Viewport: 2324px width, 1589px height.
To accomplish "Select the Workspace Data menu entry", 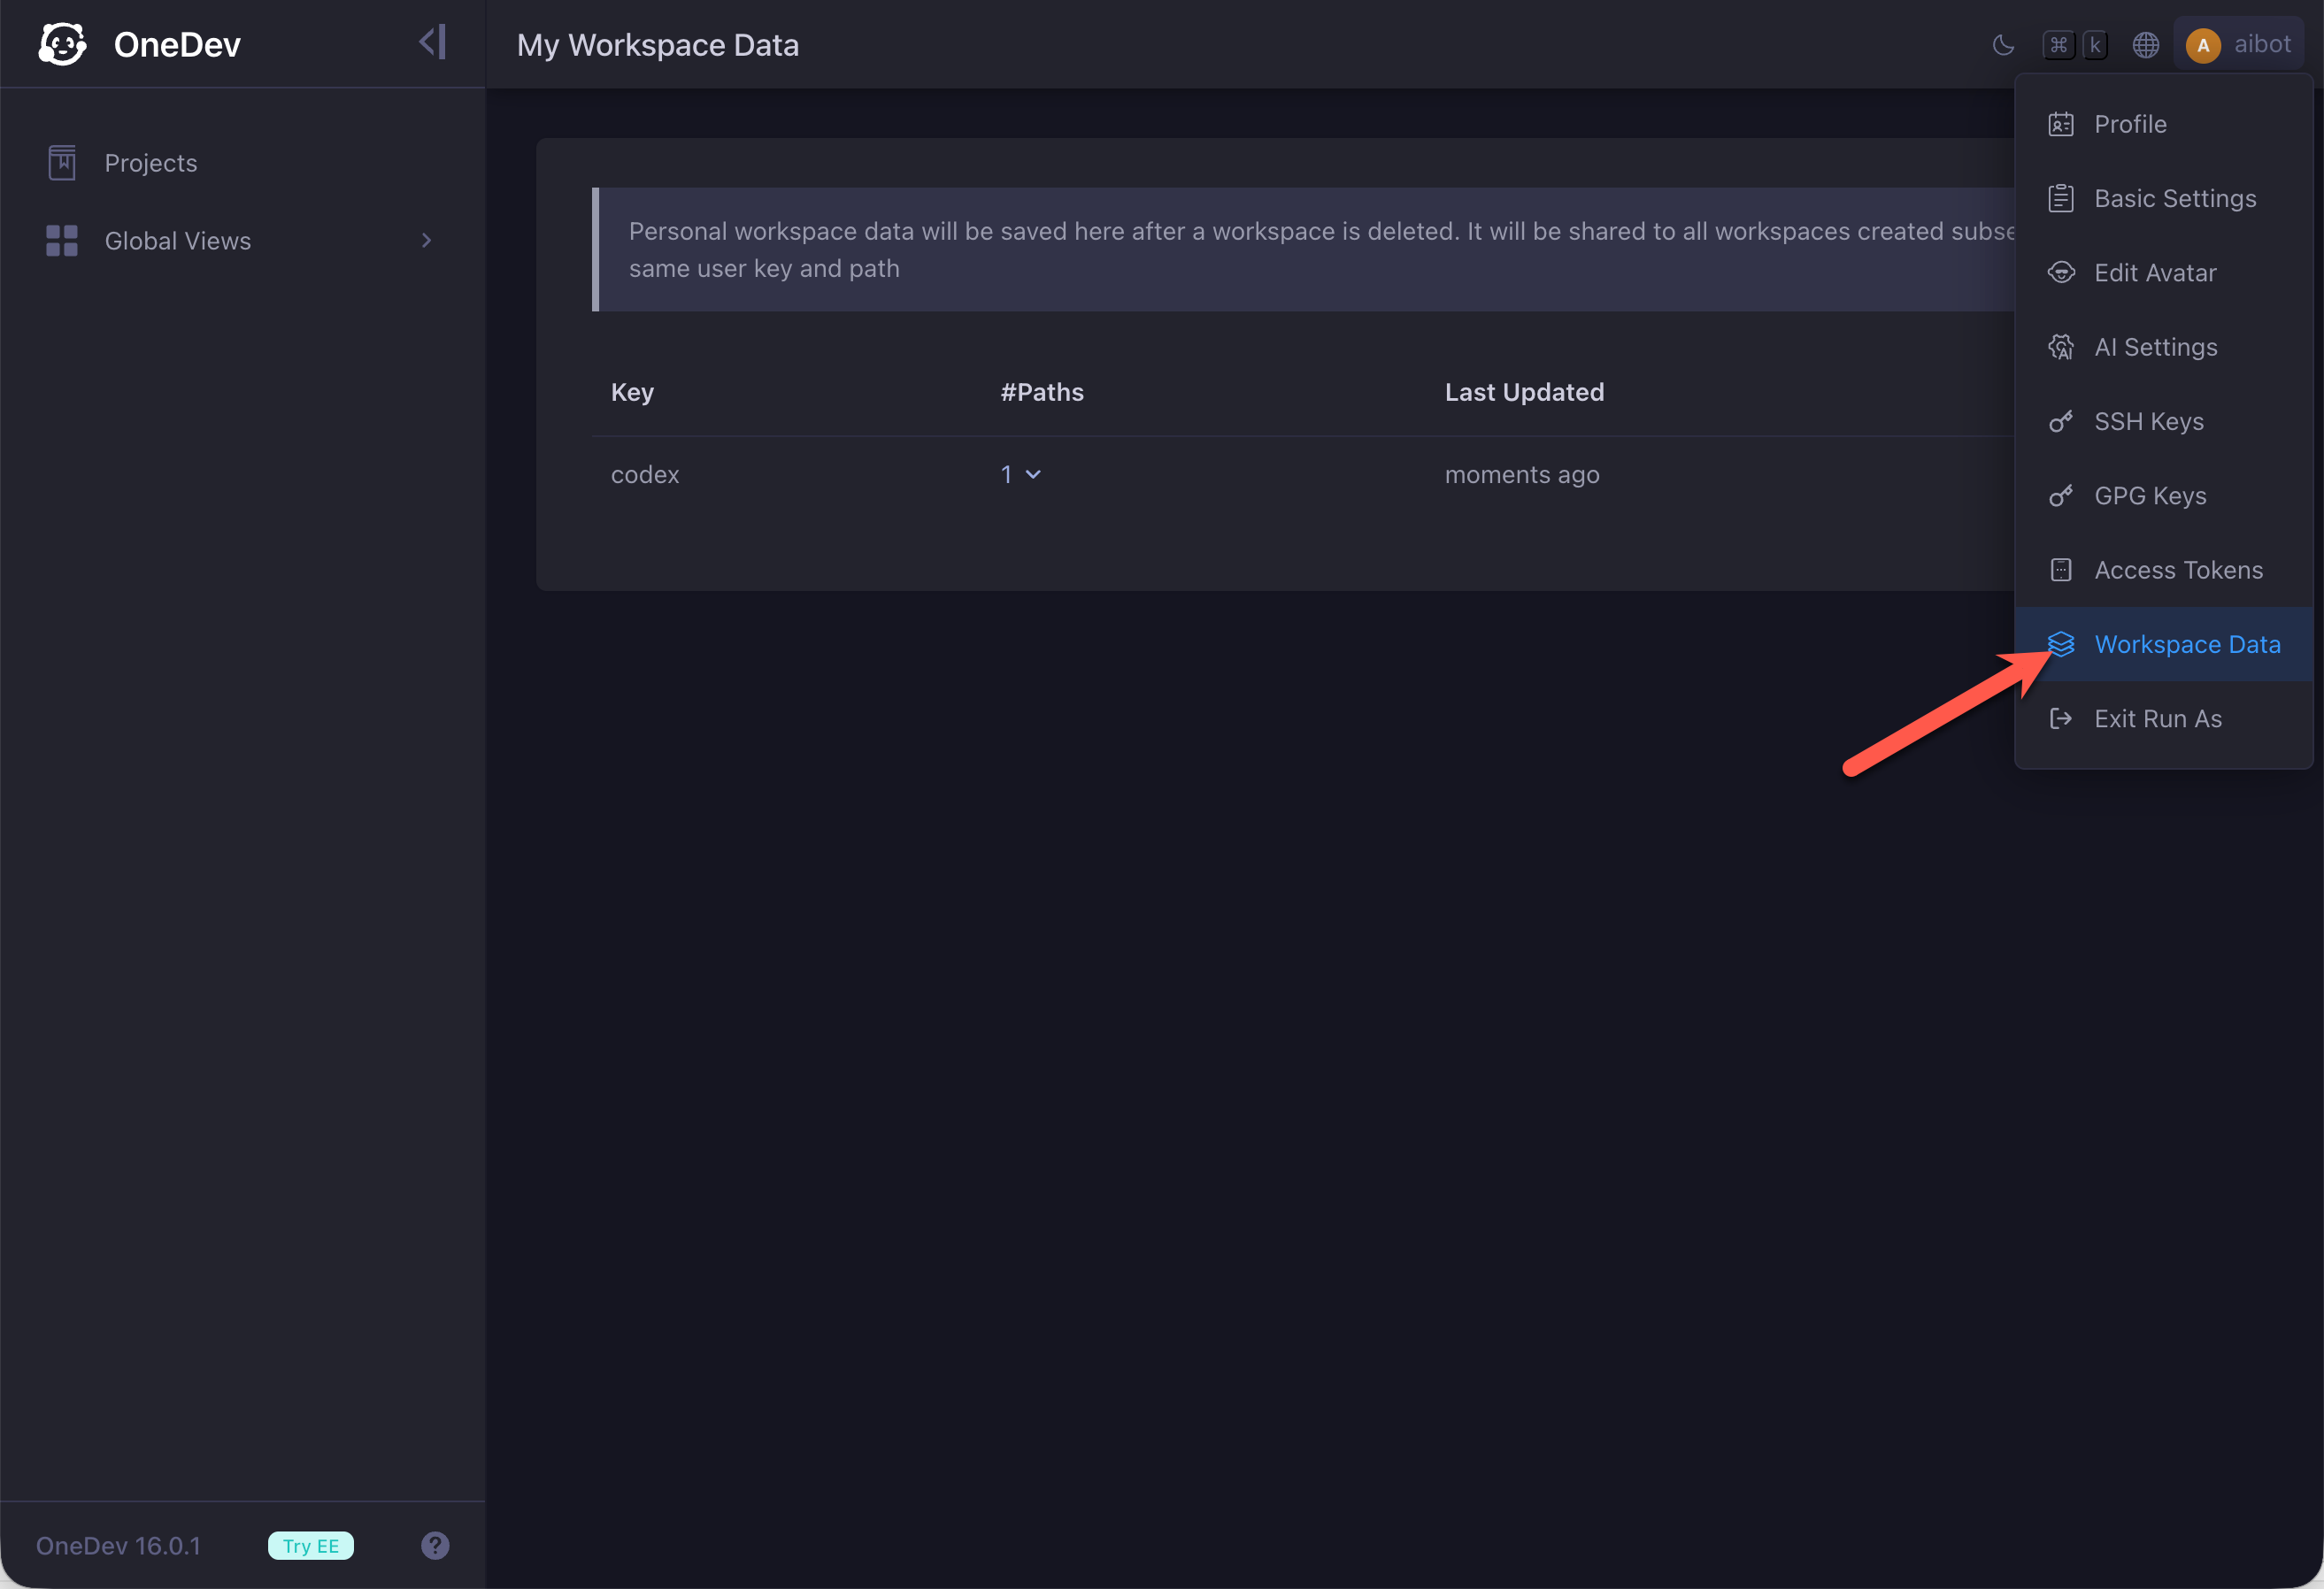I will tap(2164, 644).
